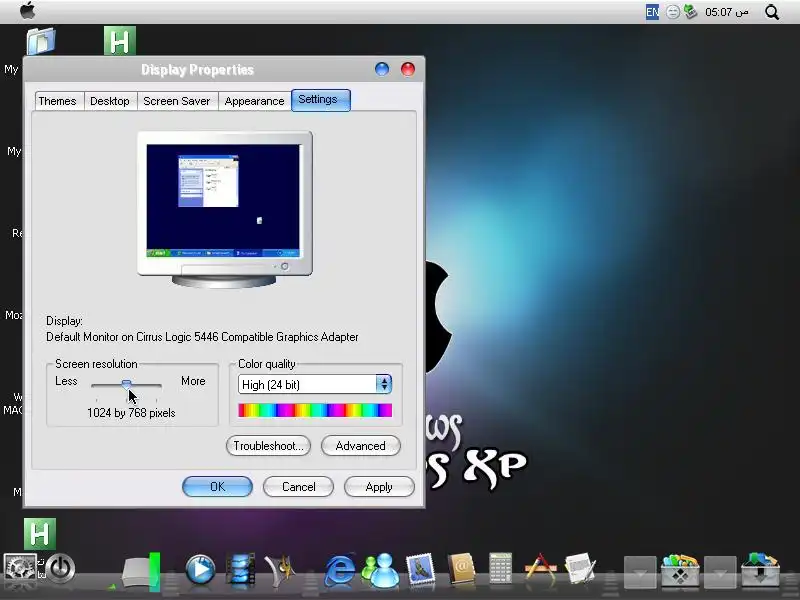
Task: Close Display Properties with the red button
Action: tap(408, 69)
